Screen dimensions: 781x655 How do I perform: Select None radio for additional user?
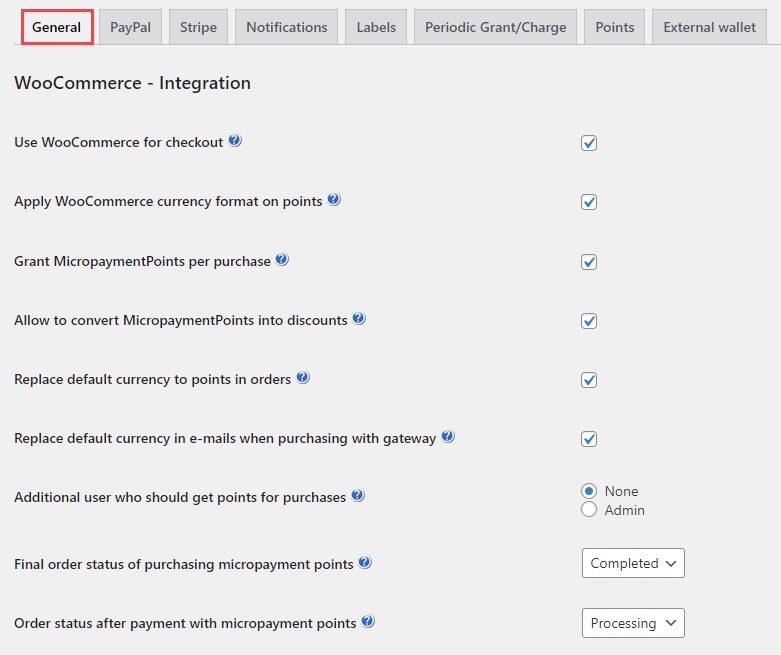tap(589, 491)
